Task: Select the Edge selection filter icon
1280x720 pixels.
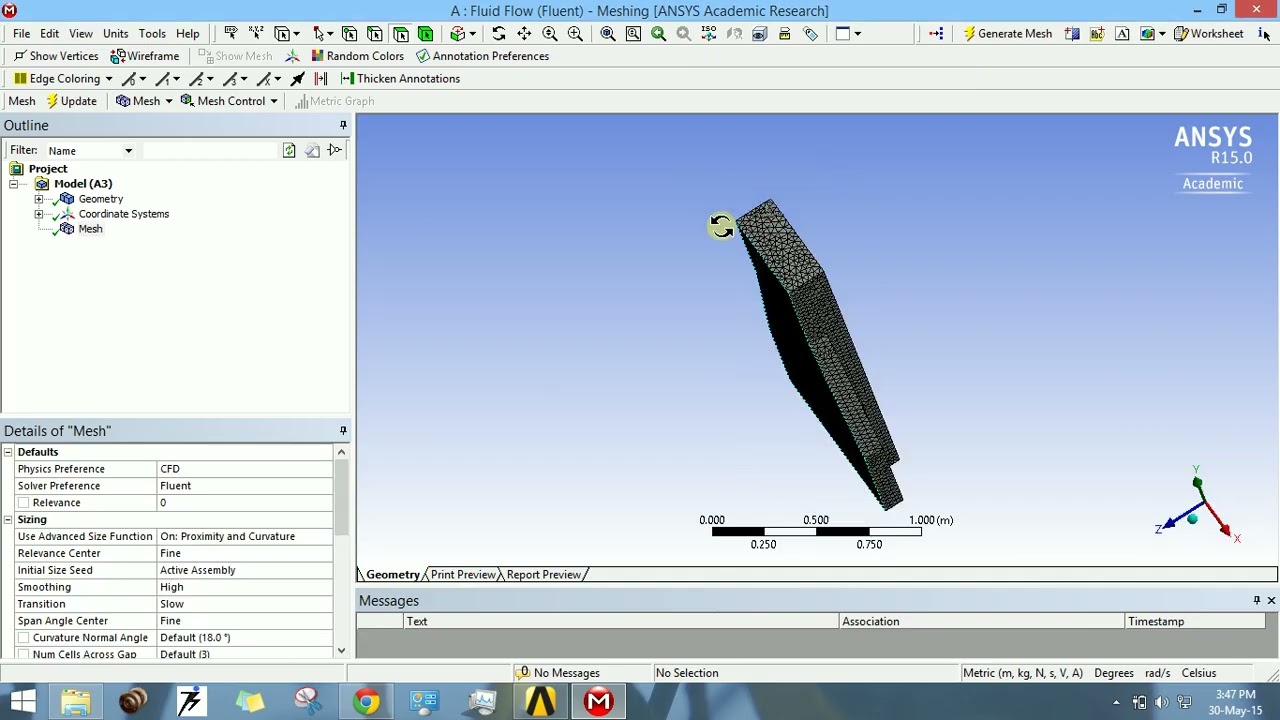Action: [x=374, y=33]
